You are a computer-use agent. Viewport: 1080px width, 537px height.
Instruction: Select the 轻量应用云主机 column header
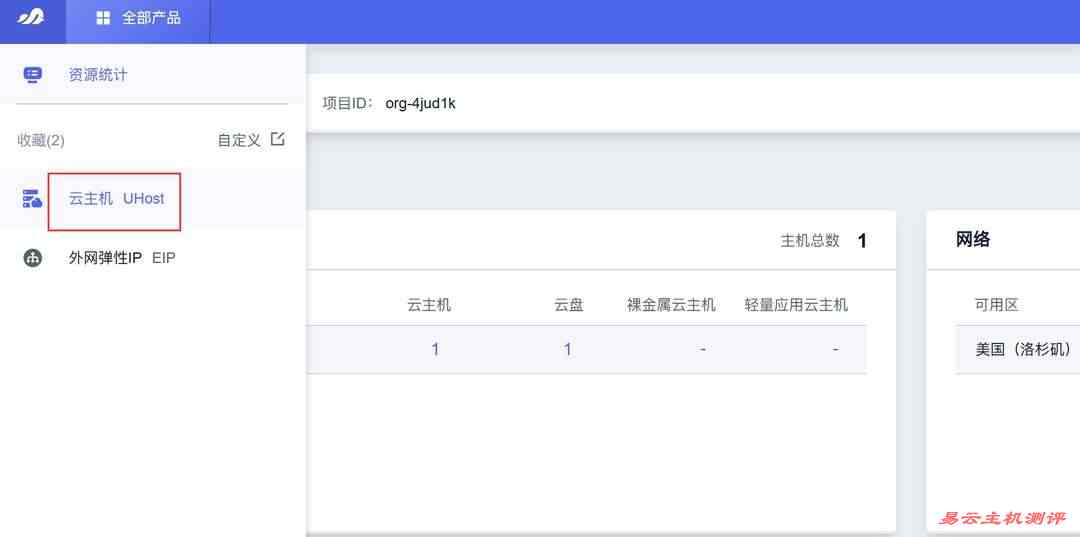(796, 305)
